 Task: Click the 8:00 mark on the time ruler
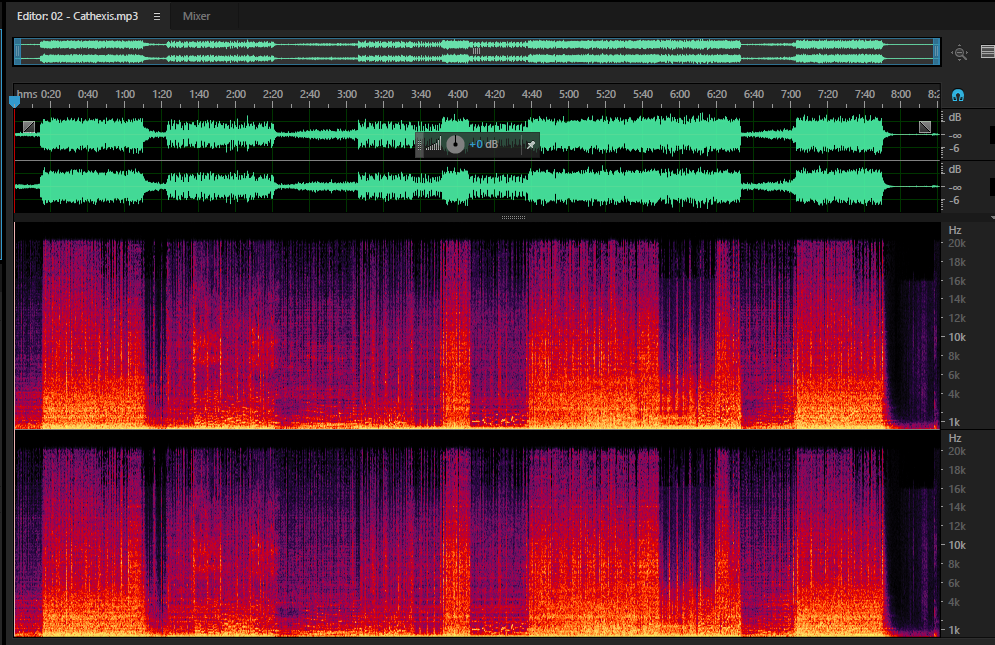point(901,94)
